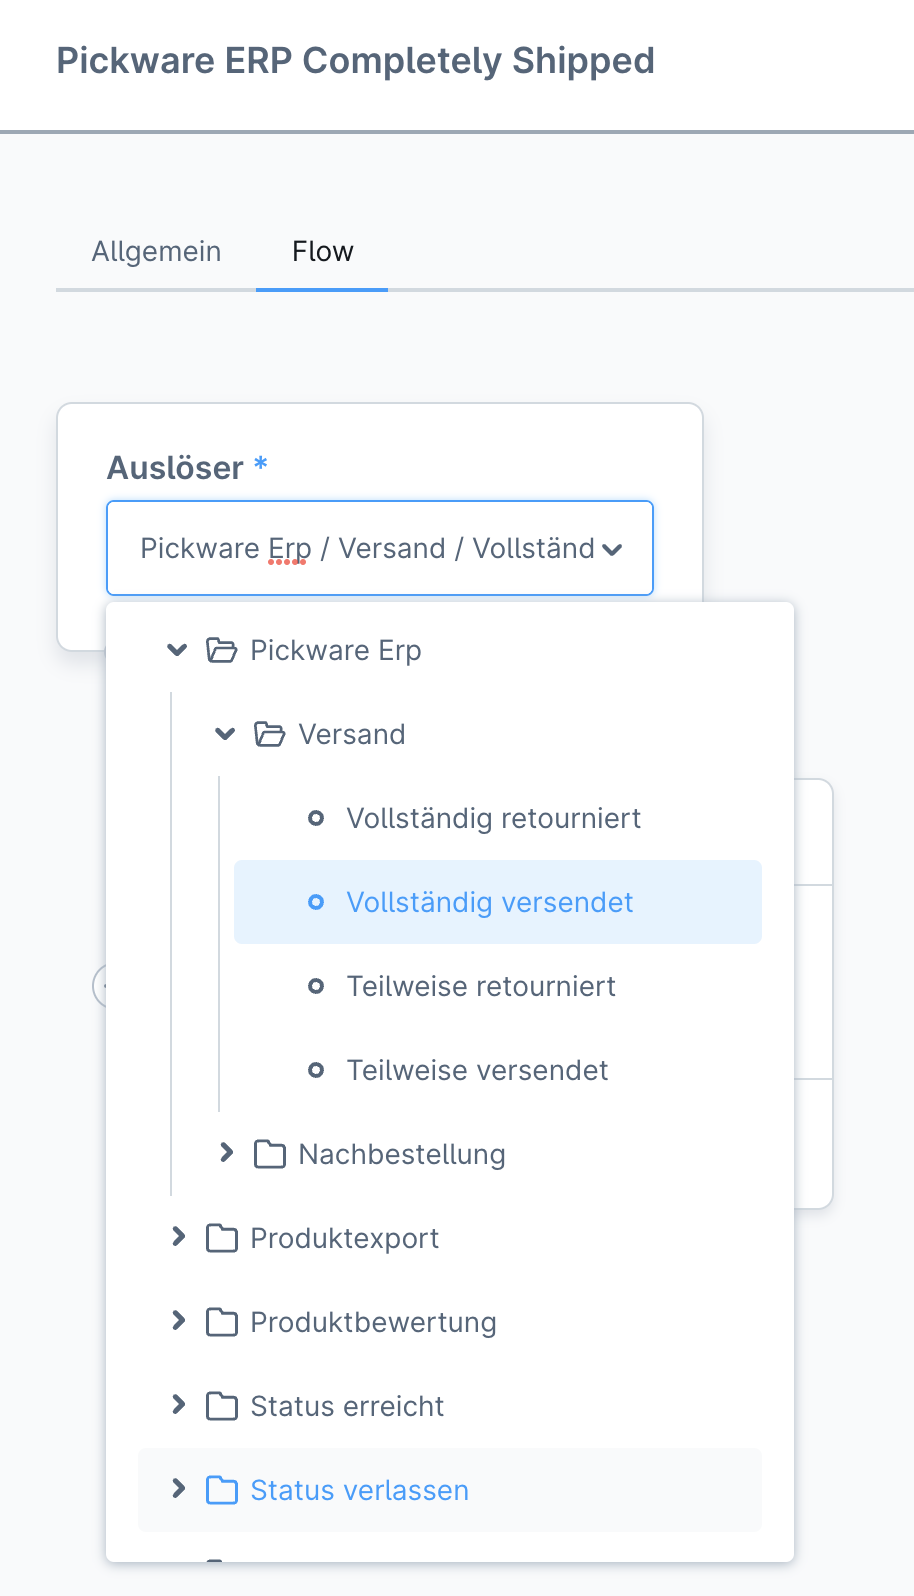
Task: Click bullet icon beside Vollständig versendet
Action: pyautogui.click(x=316, y=902)
